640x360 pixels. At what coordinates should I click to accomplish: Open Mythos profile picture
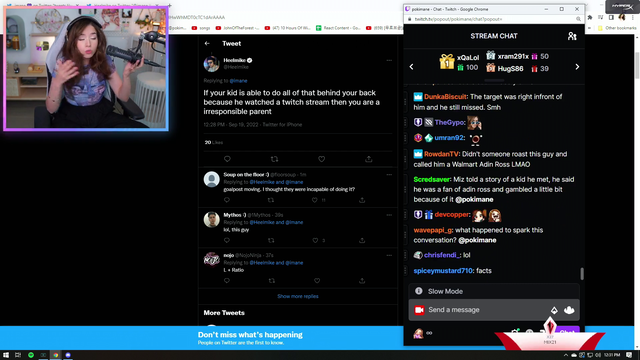(x=211, y=220)
